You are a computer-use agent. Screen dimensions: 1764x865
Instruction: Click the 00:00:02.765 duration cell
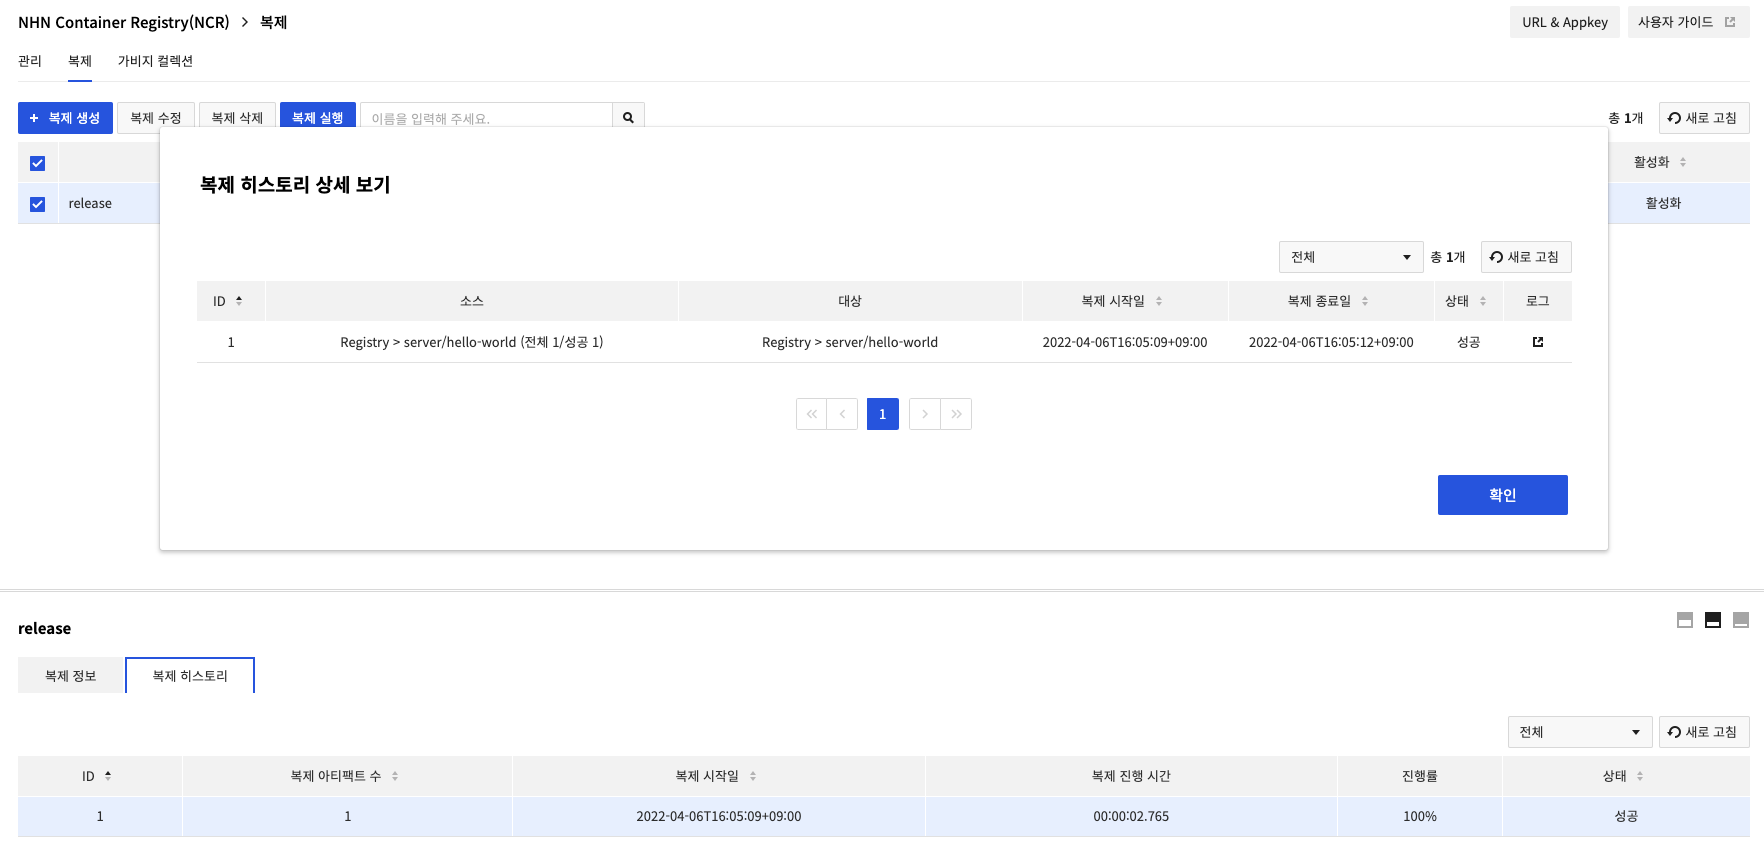pyautogui.click(x=1131, y=817)
